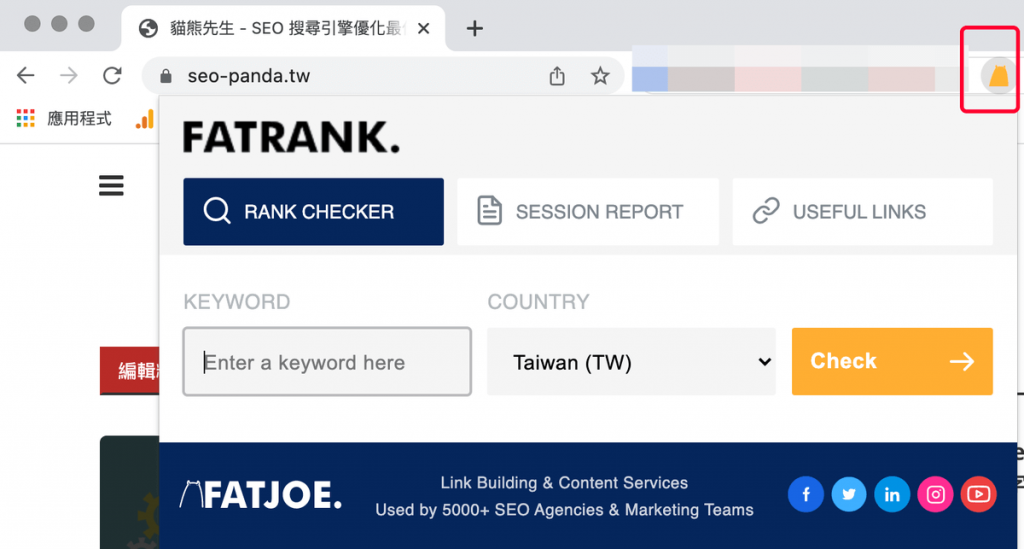
Task: Reload the seo-panda.tw page
Action: tap(112, 76)
